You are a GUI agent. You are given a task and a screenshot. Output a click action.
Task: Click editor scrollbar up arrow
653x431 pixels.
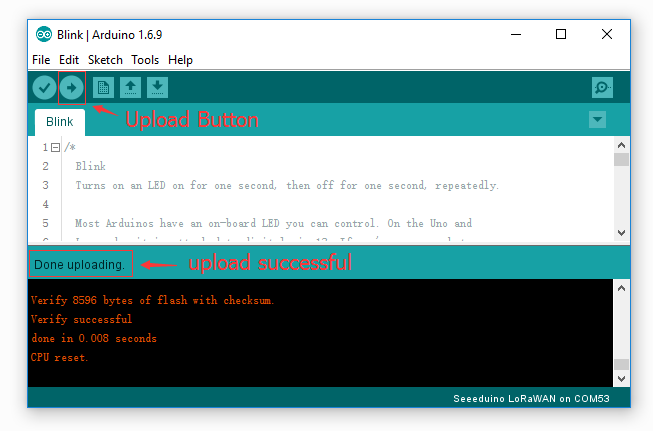point(621,145)
